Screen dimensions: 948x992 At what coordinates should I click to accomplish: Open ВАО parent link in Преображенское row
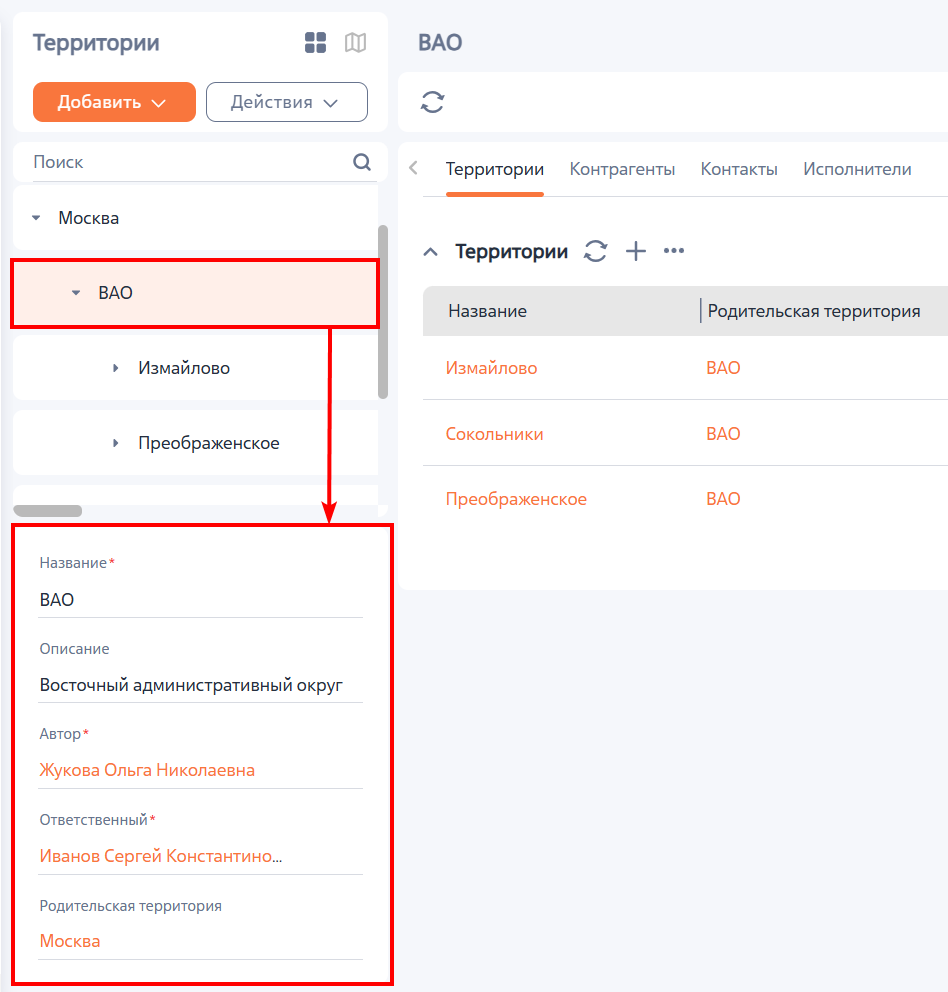pos(723,499)
